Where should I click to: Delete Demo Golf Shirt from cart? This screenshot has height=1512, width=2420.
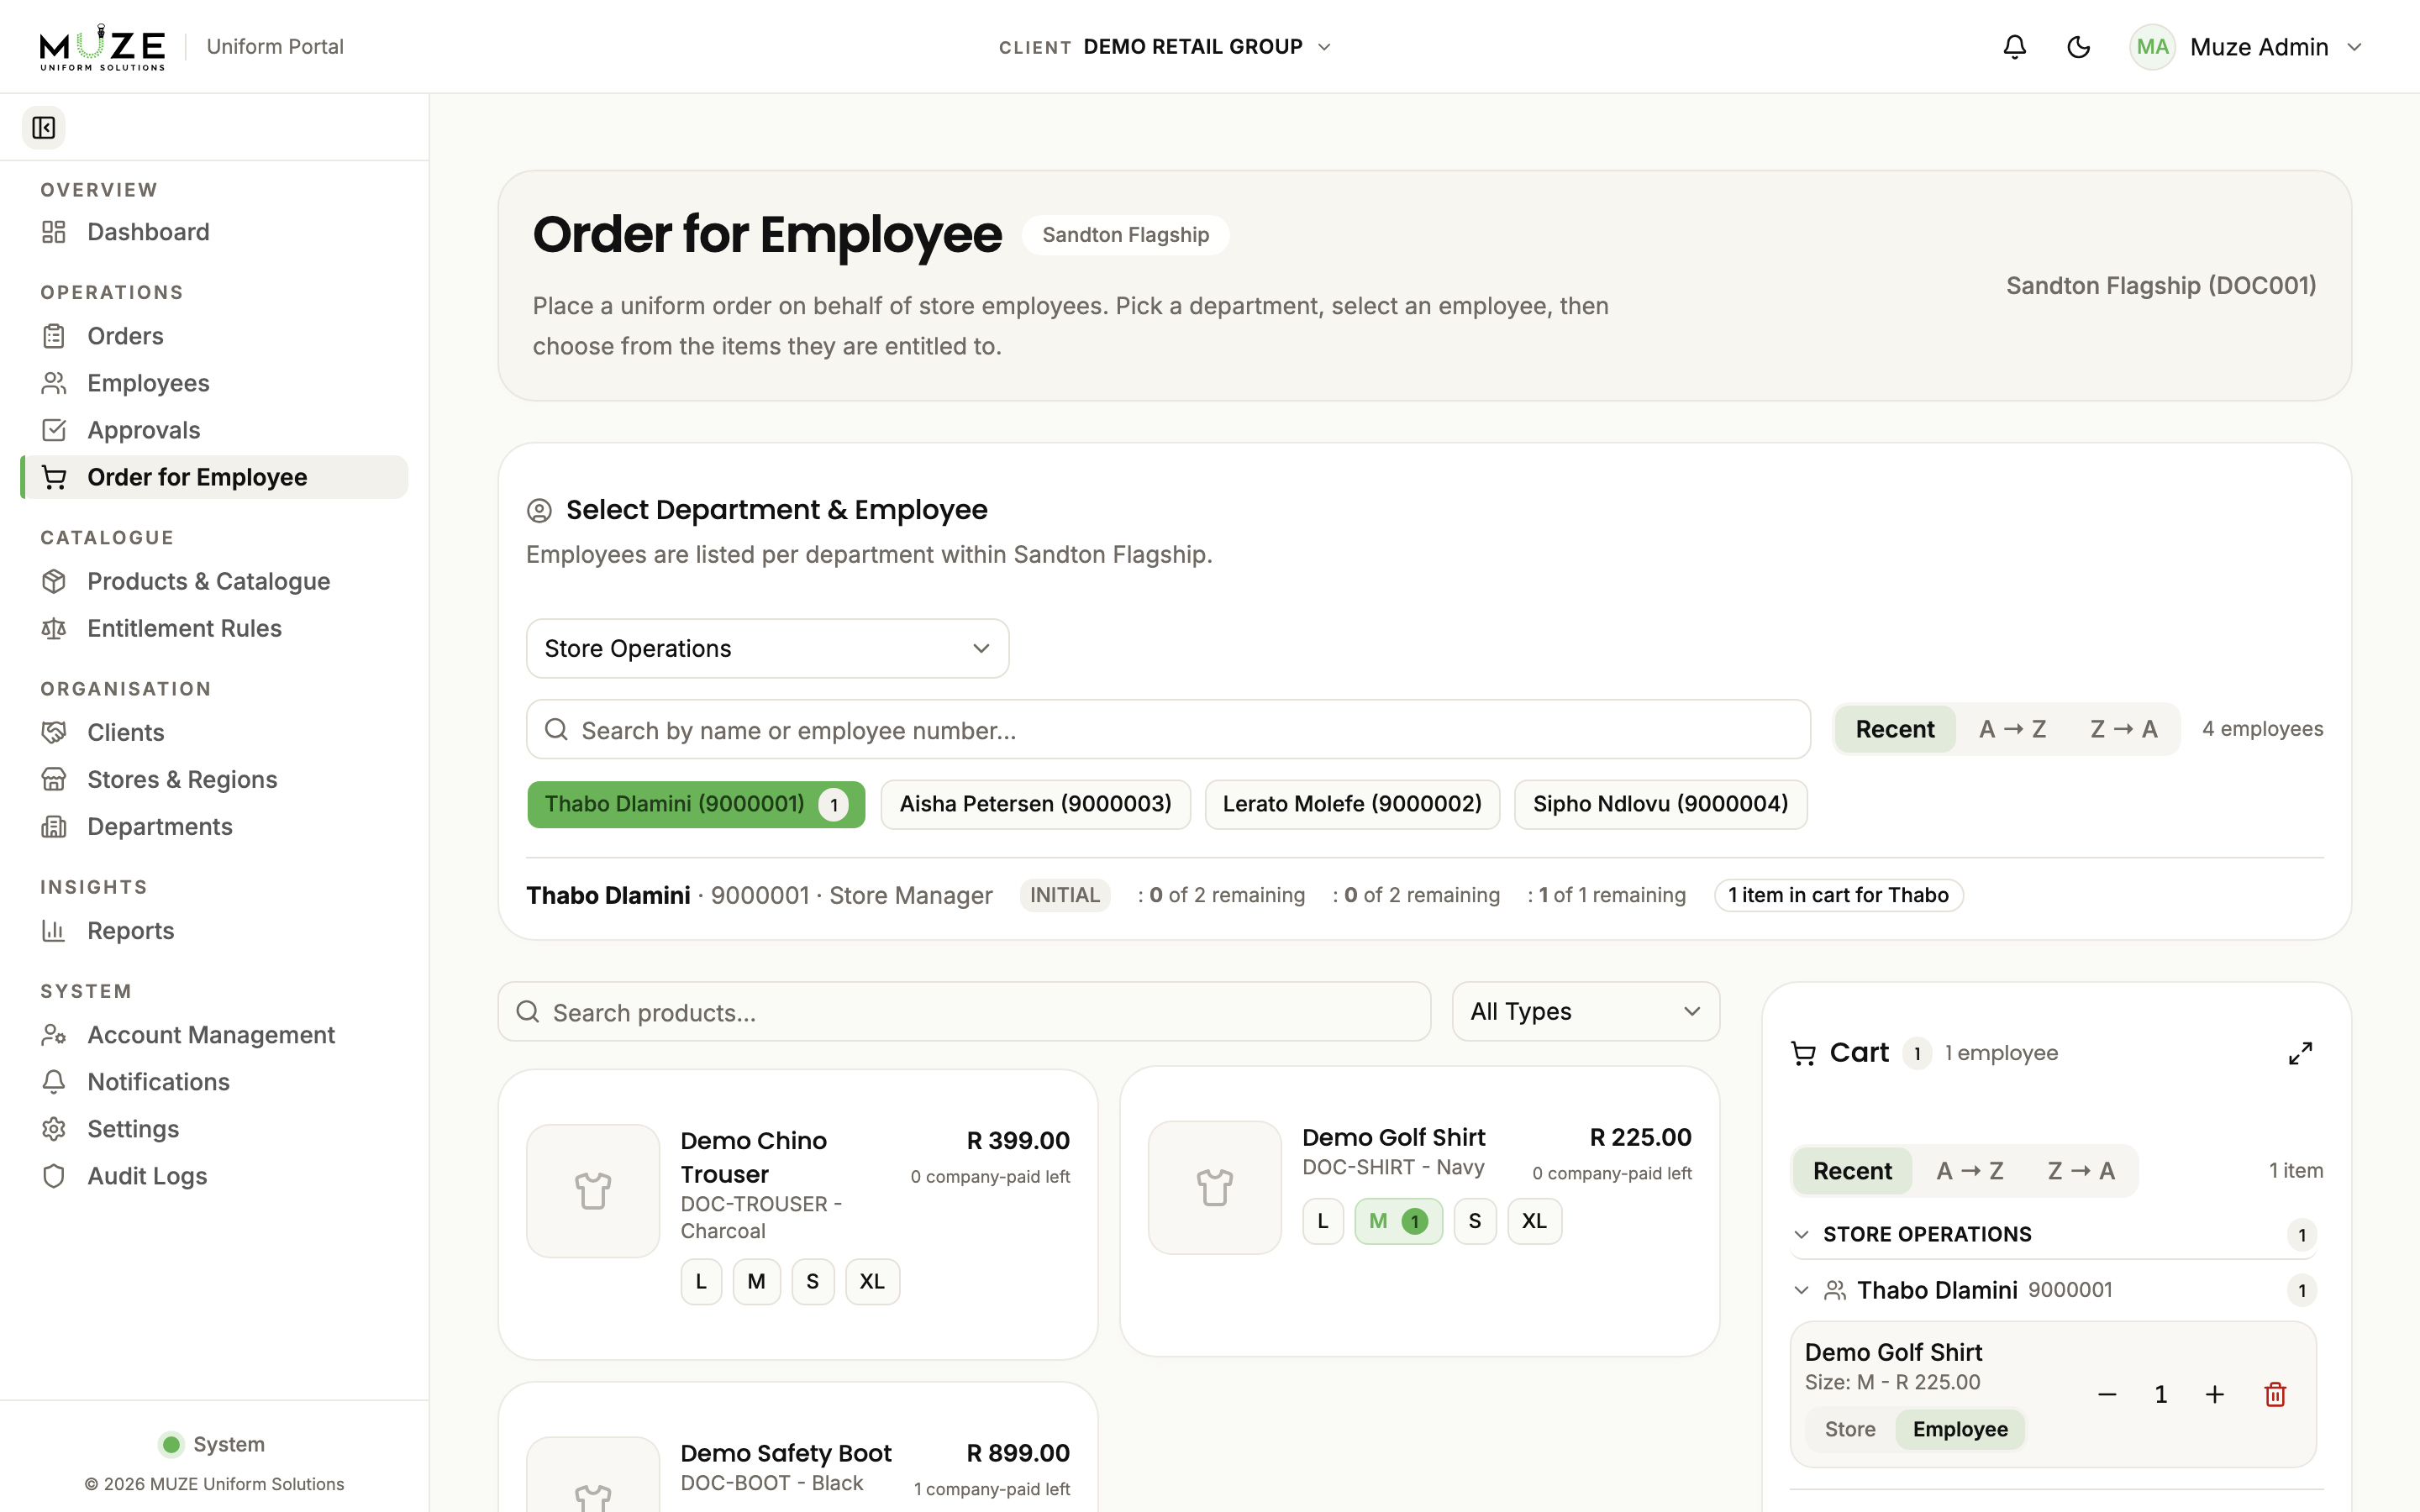click(x=2275, y=1395)
